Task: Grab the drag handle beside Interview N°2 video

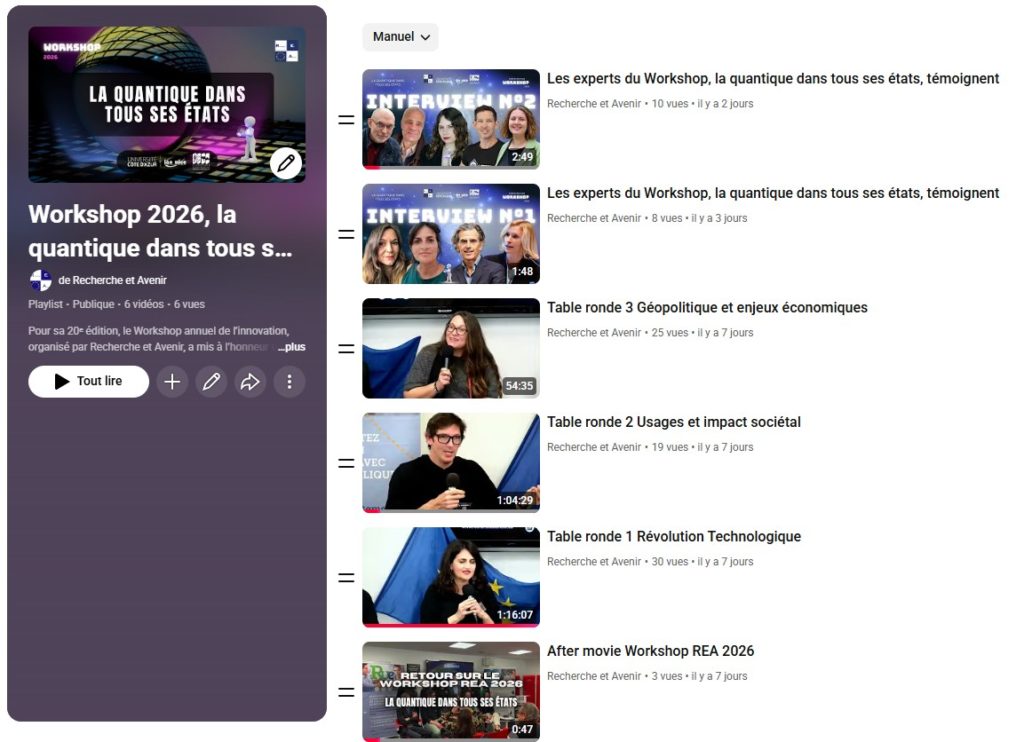Action: coord(346,120)
